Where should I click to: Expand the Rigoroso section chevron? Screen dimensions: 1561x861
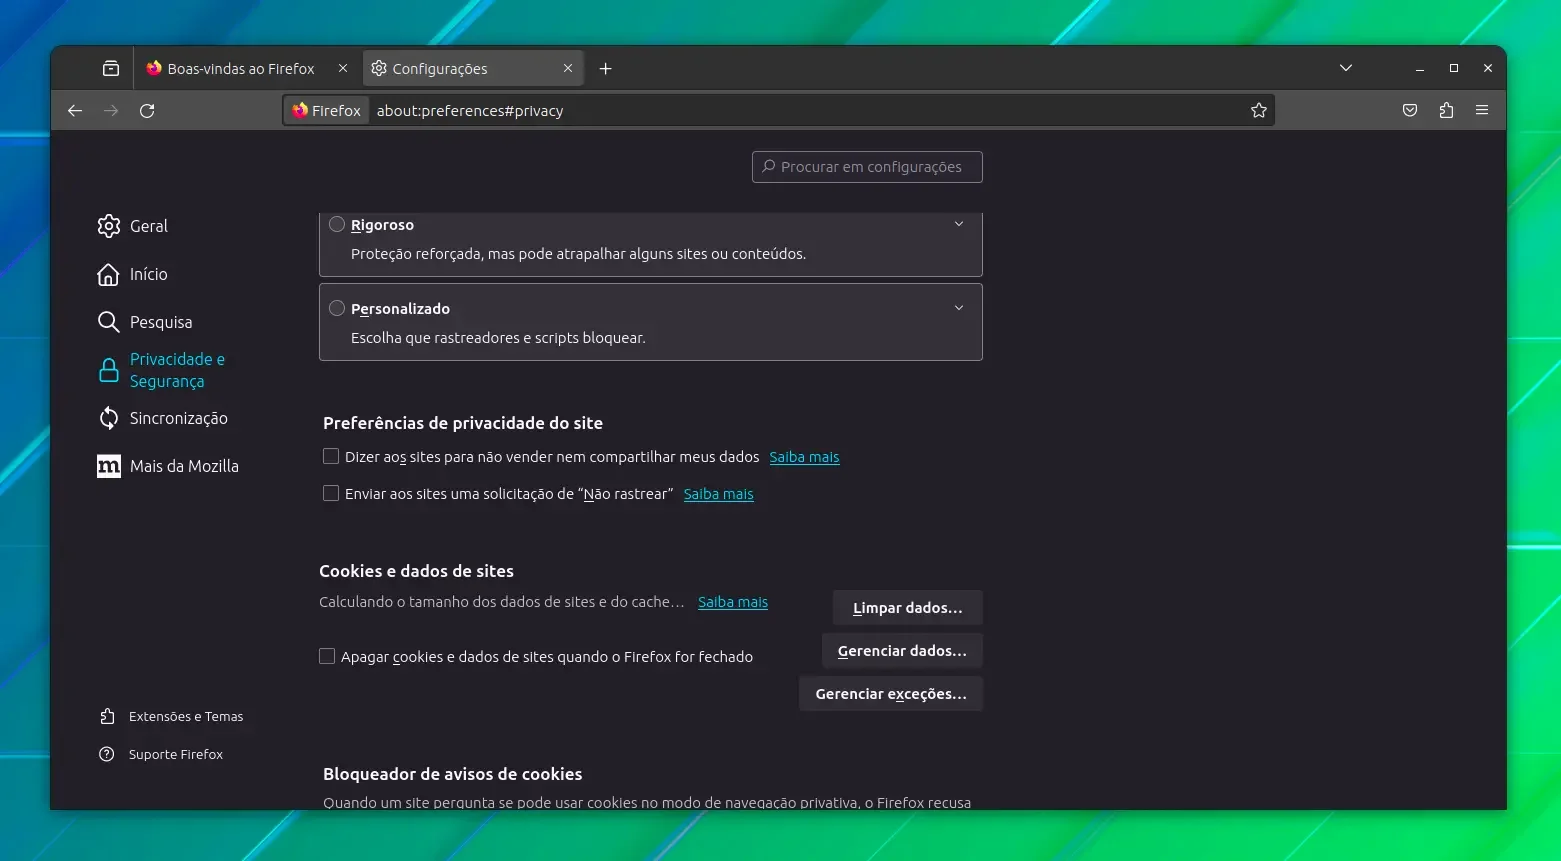pyautogui.click(x=959, y=224)
